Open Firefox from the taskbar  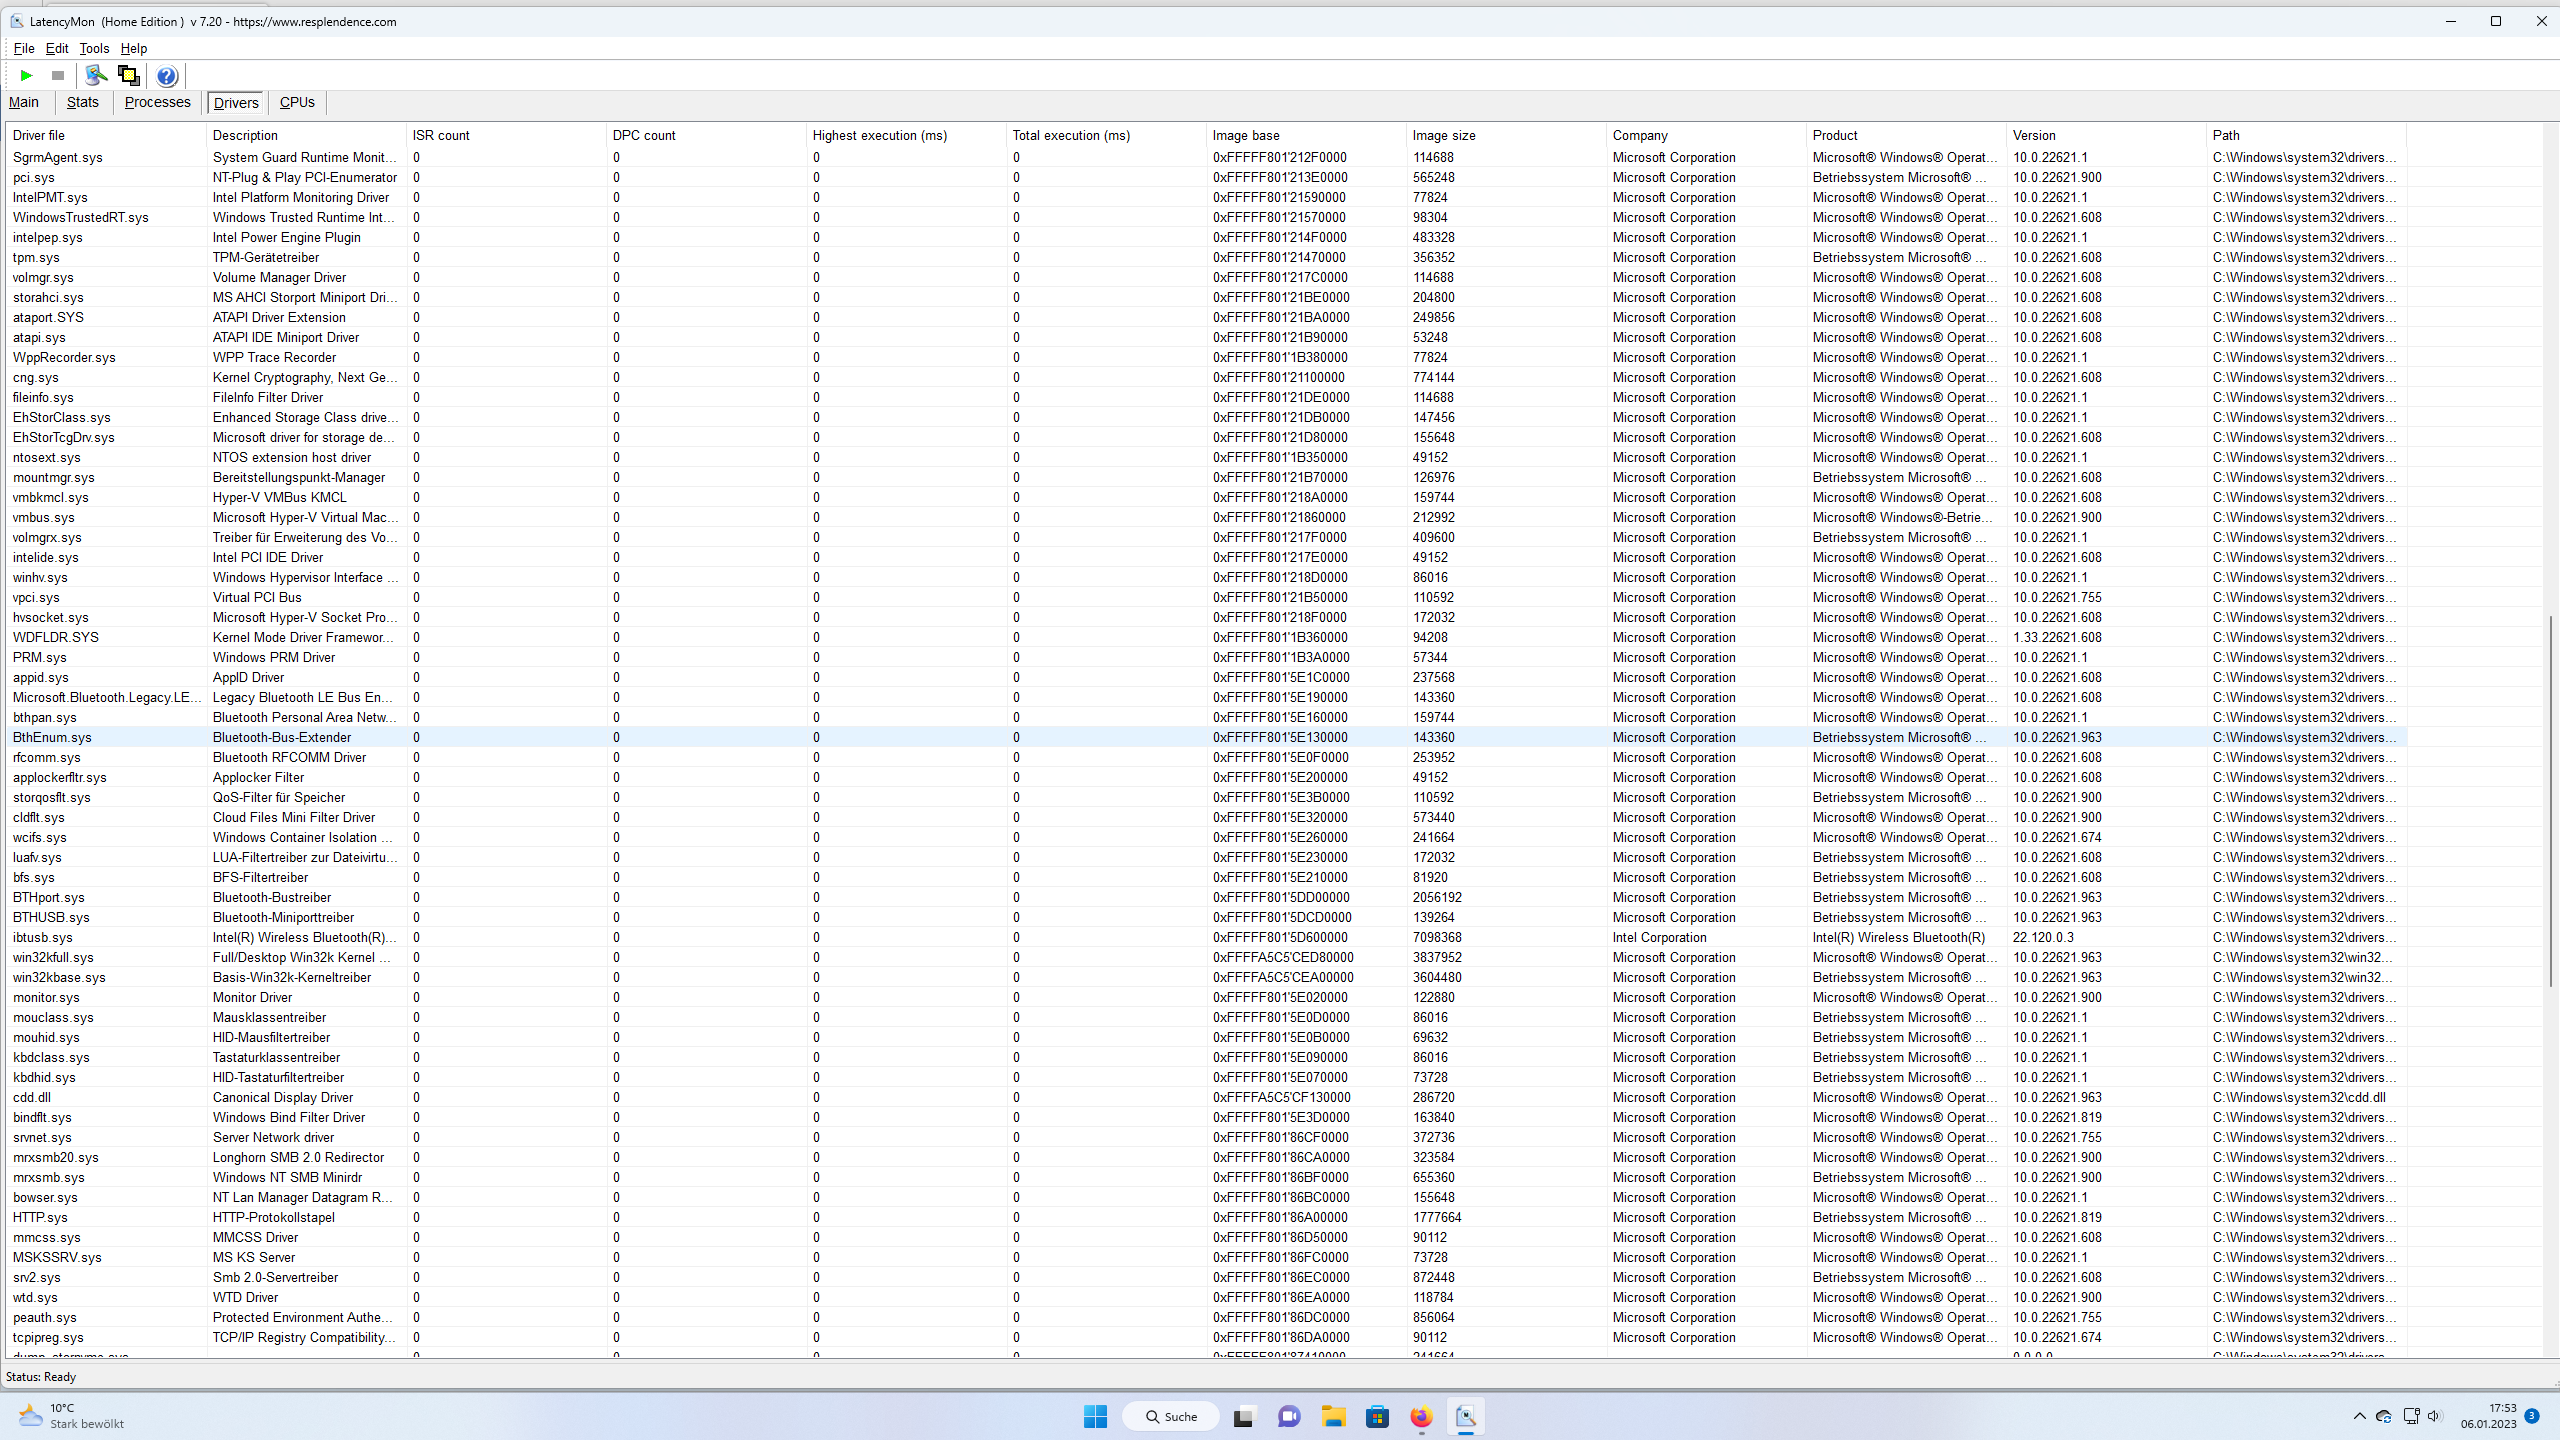[x=1421, y=1416]
